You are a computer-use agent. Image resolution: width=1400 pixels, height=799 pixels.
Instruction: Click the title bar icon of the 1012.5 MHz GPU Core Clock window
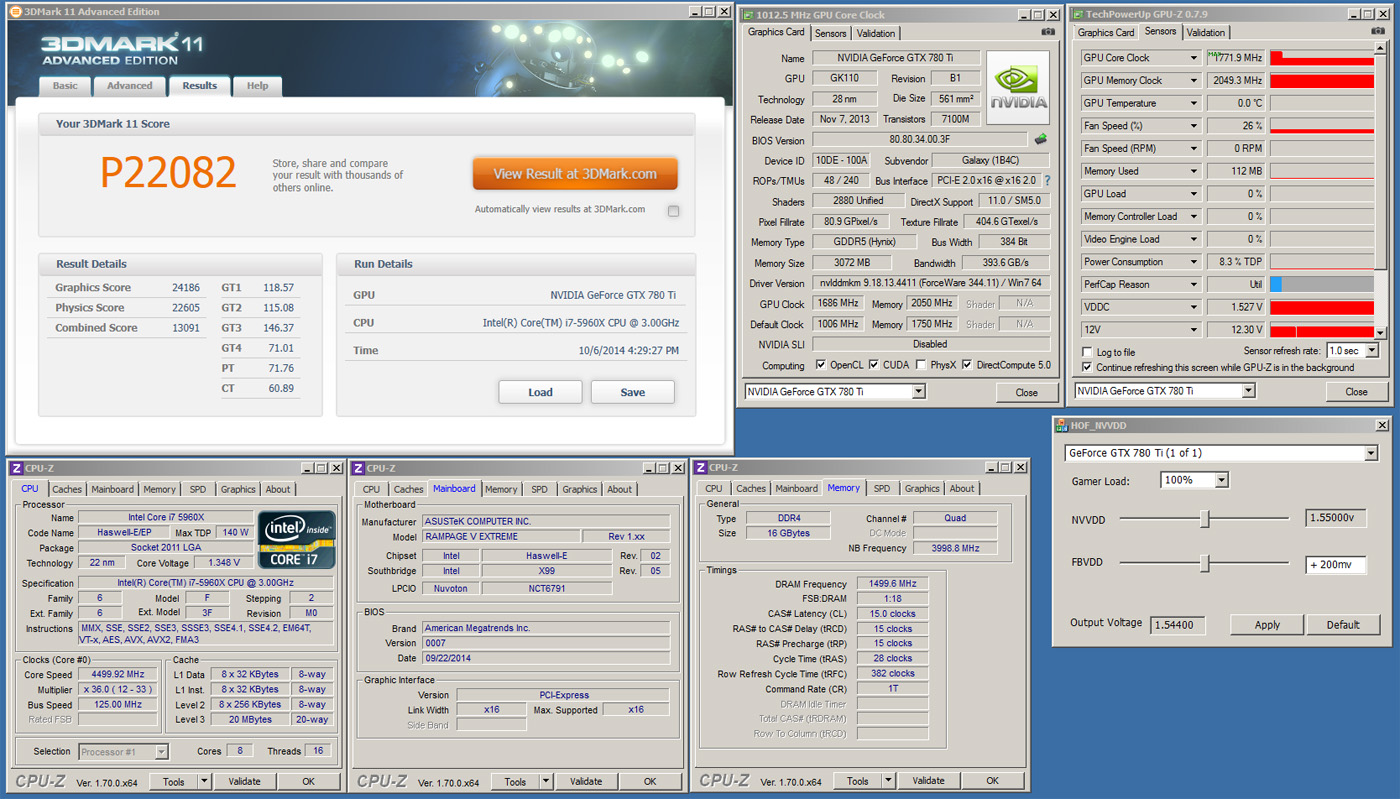749,14
